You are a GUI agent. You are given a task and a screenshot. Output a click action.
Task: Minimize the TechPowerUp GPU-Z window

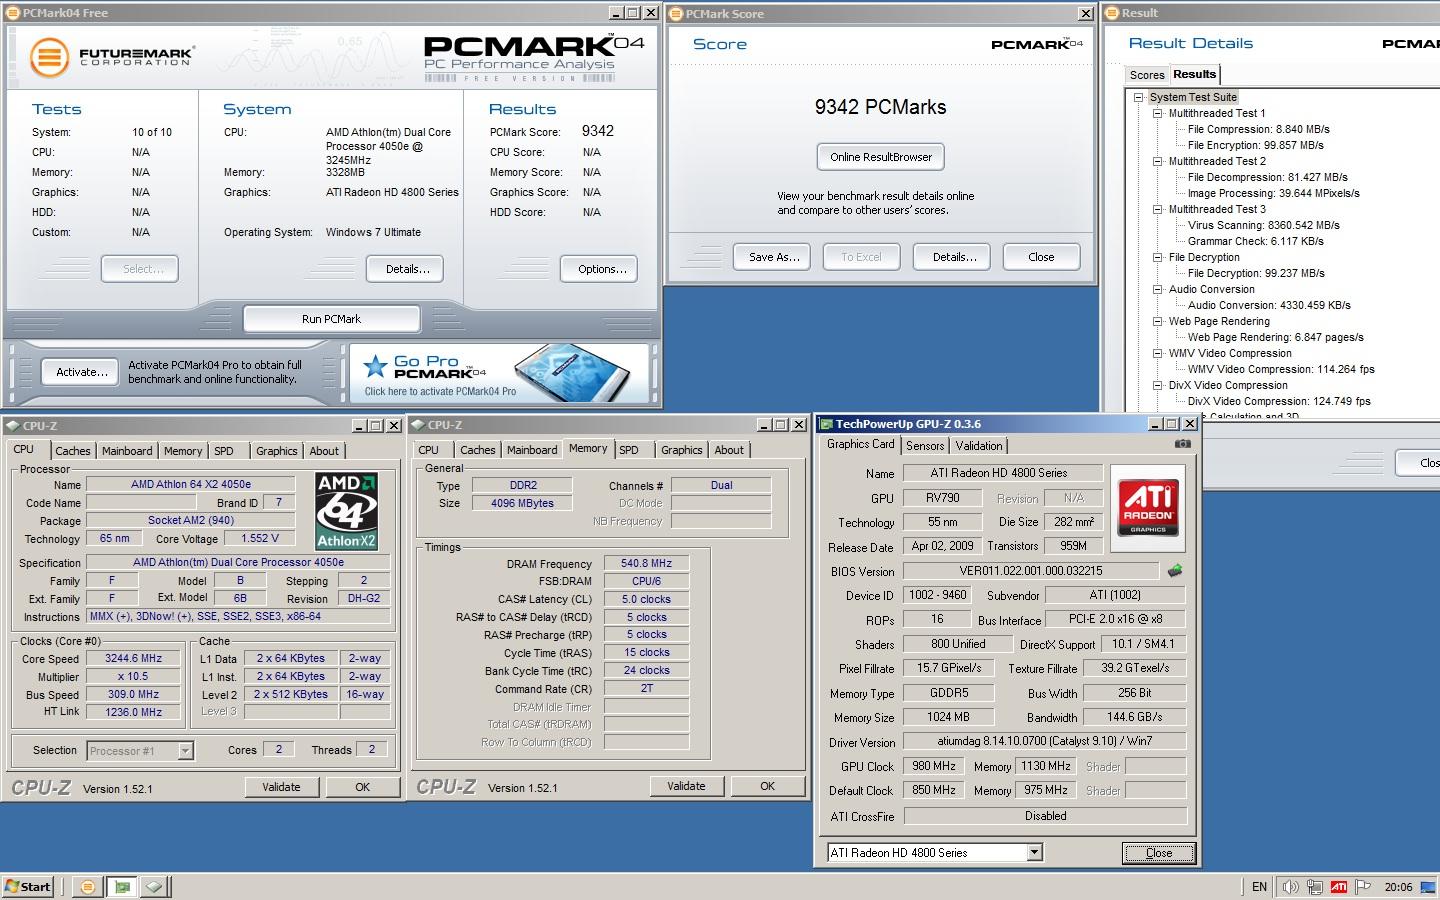[x=1153, y=424]
